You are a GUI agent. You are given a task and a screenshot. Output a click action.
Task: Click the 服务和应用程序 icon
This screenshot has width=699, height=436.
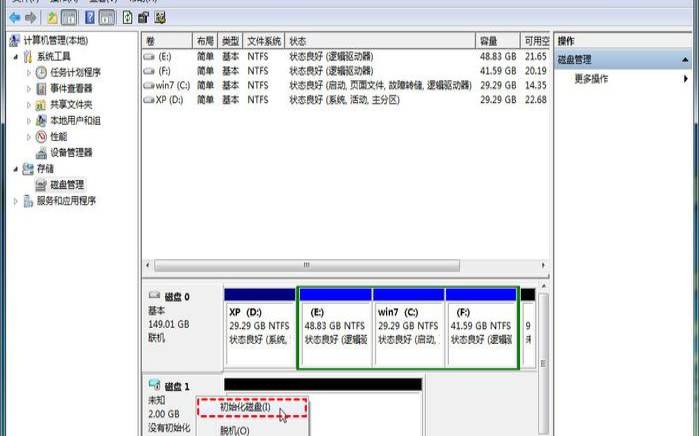[x=28, y=201]
